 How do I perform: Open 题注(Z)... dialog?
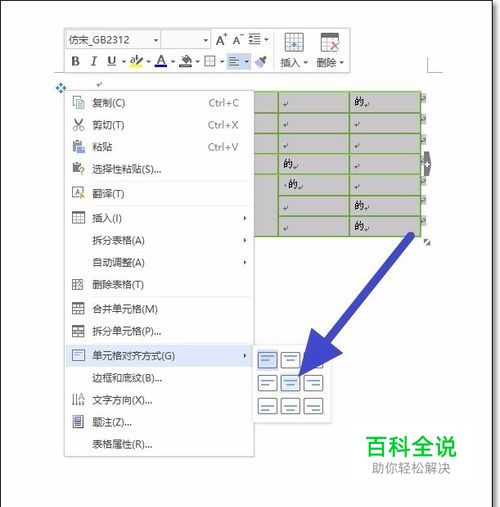tap(159, 422)
